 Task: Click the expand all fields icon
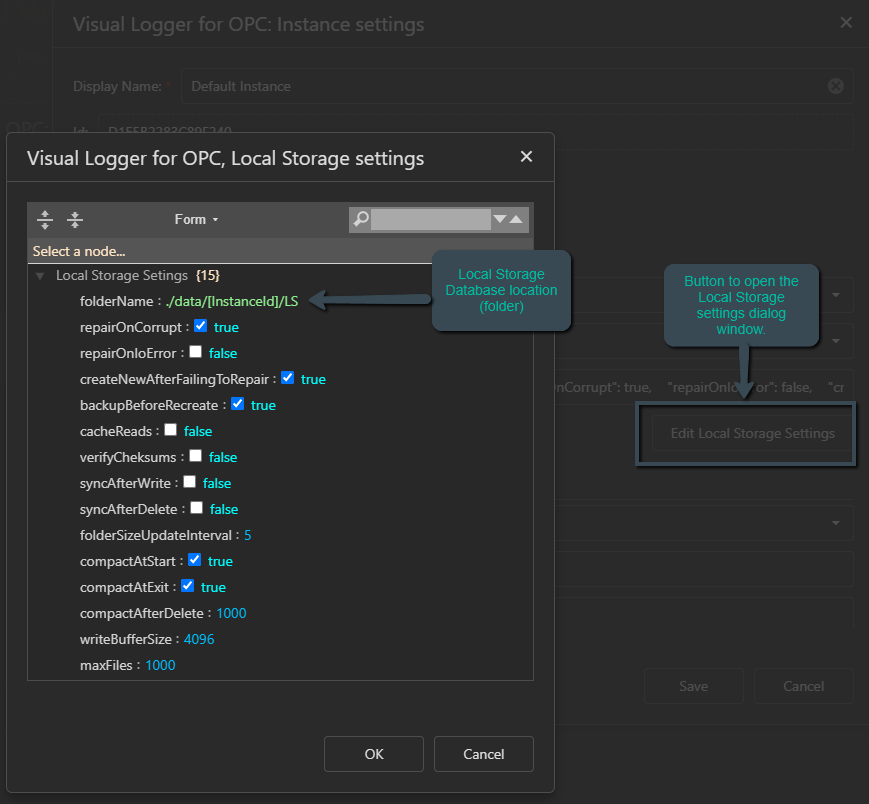[44, 219]
